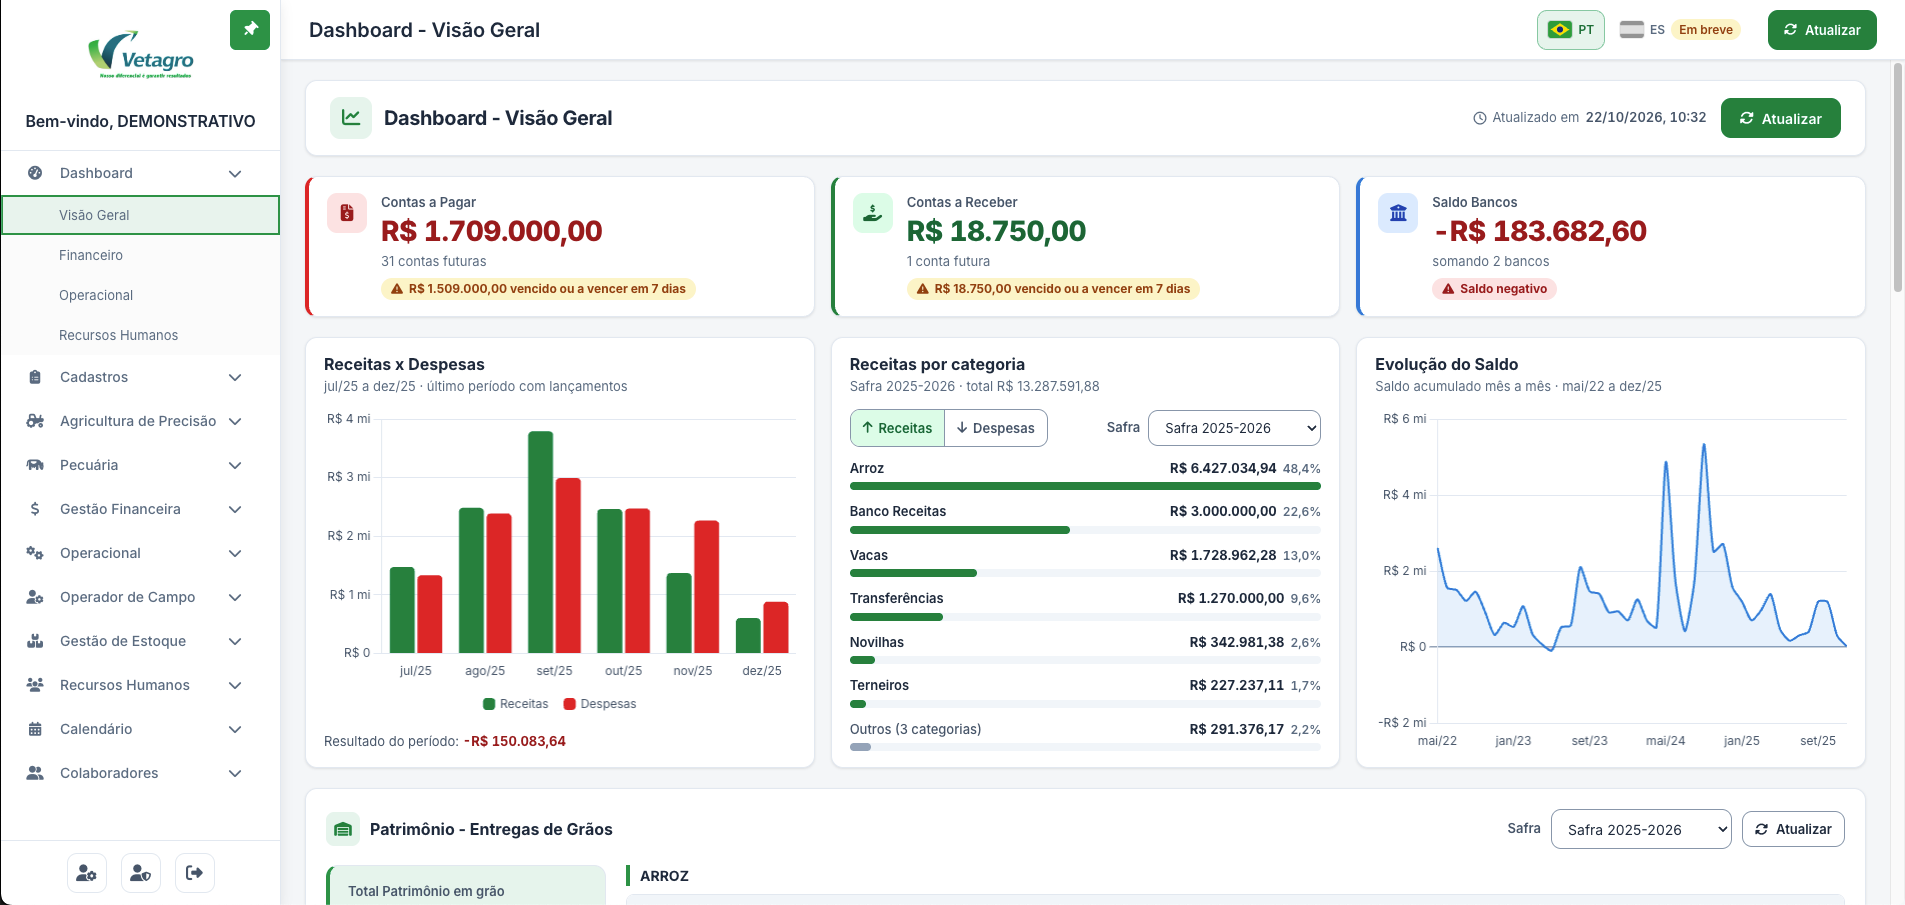Click the page vertical scrollbar
1905x905 pixels.
click(x=1898, y=176)
